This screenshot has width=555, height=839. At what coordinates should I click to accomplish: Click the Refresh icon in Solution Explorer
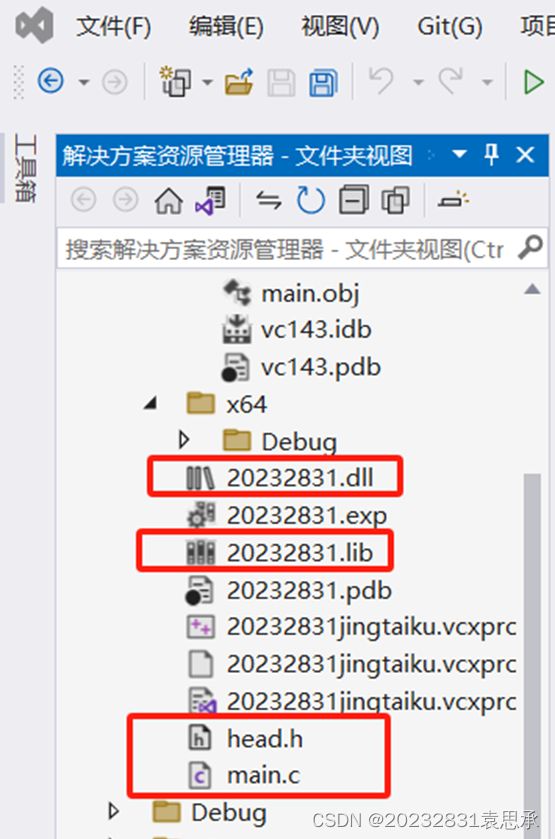(x=311, y=201)
